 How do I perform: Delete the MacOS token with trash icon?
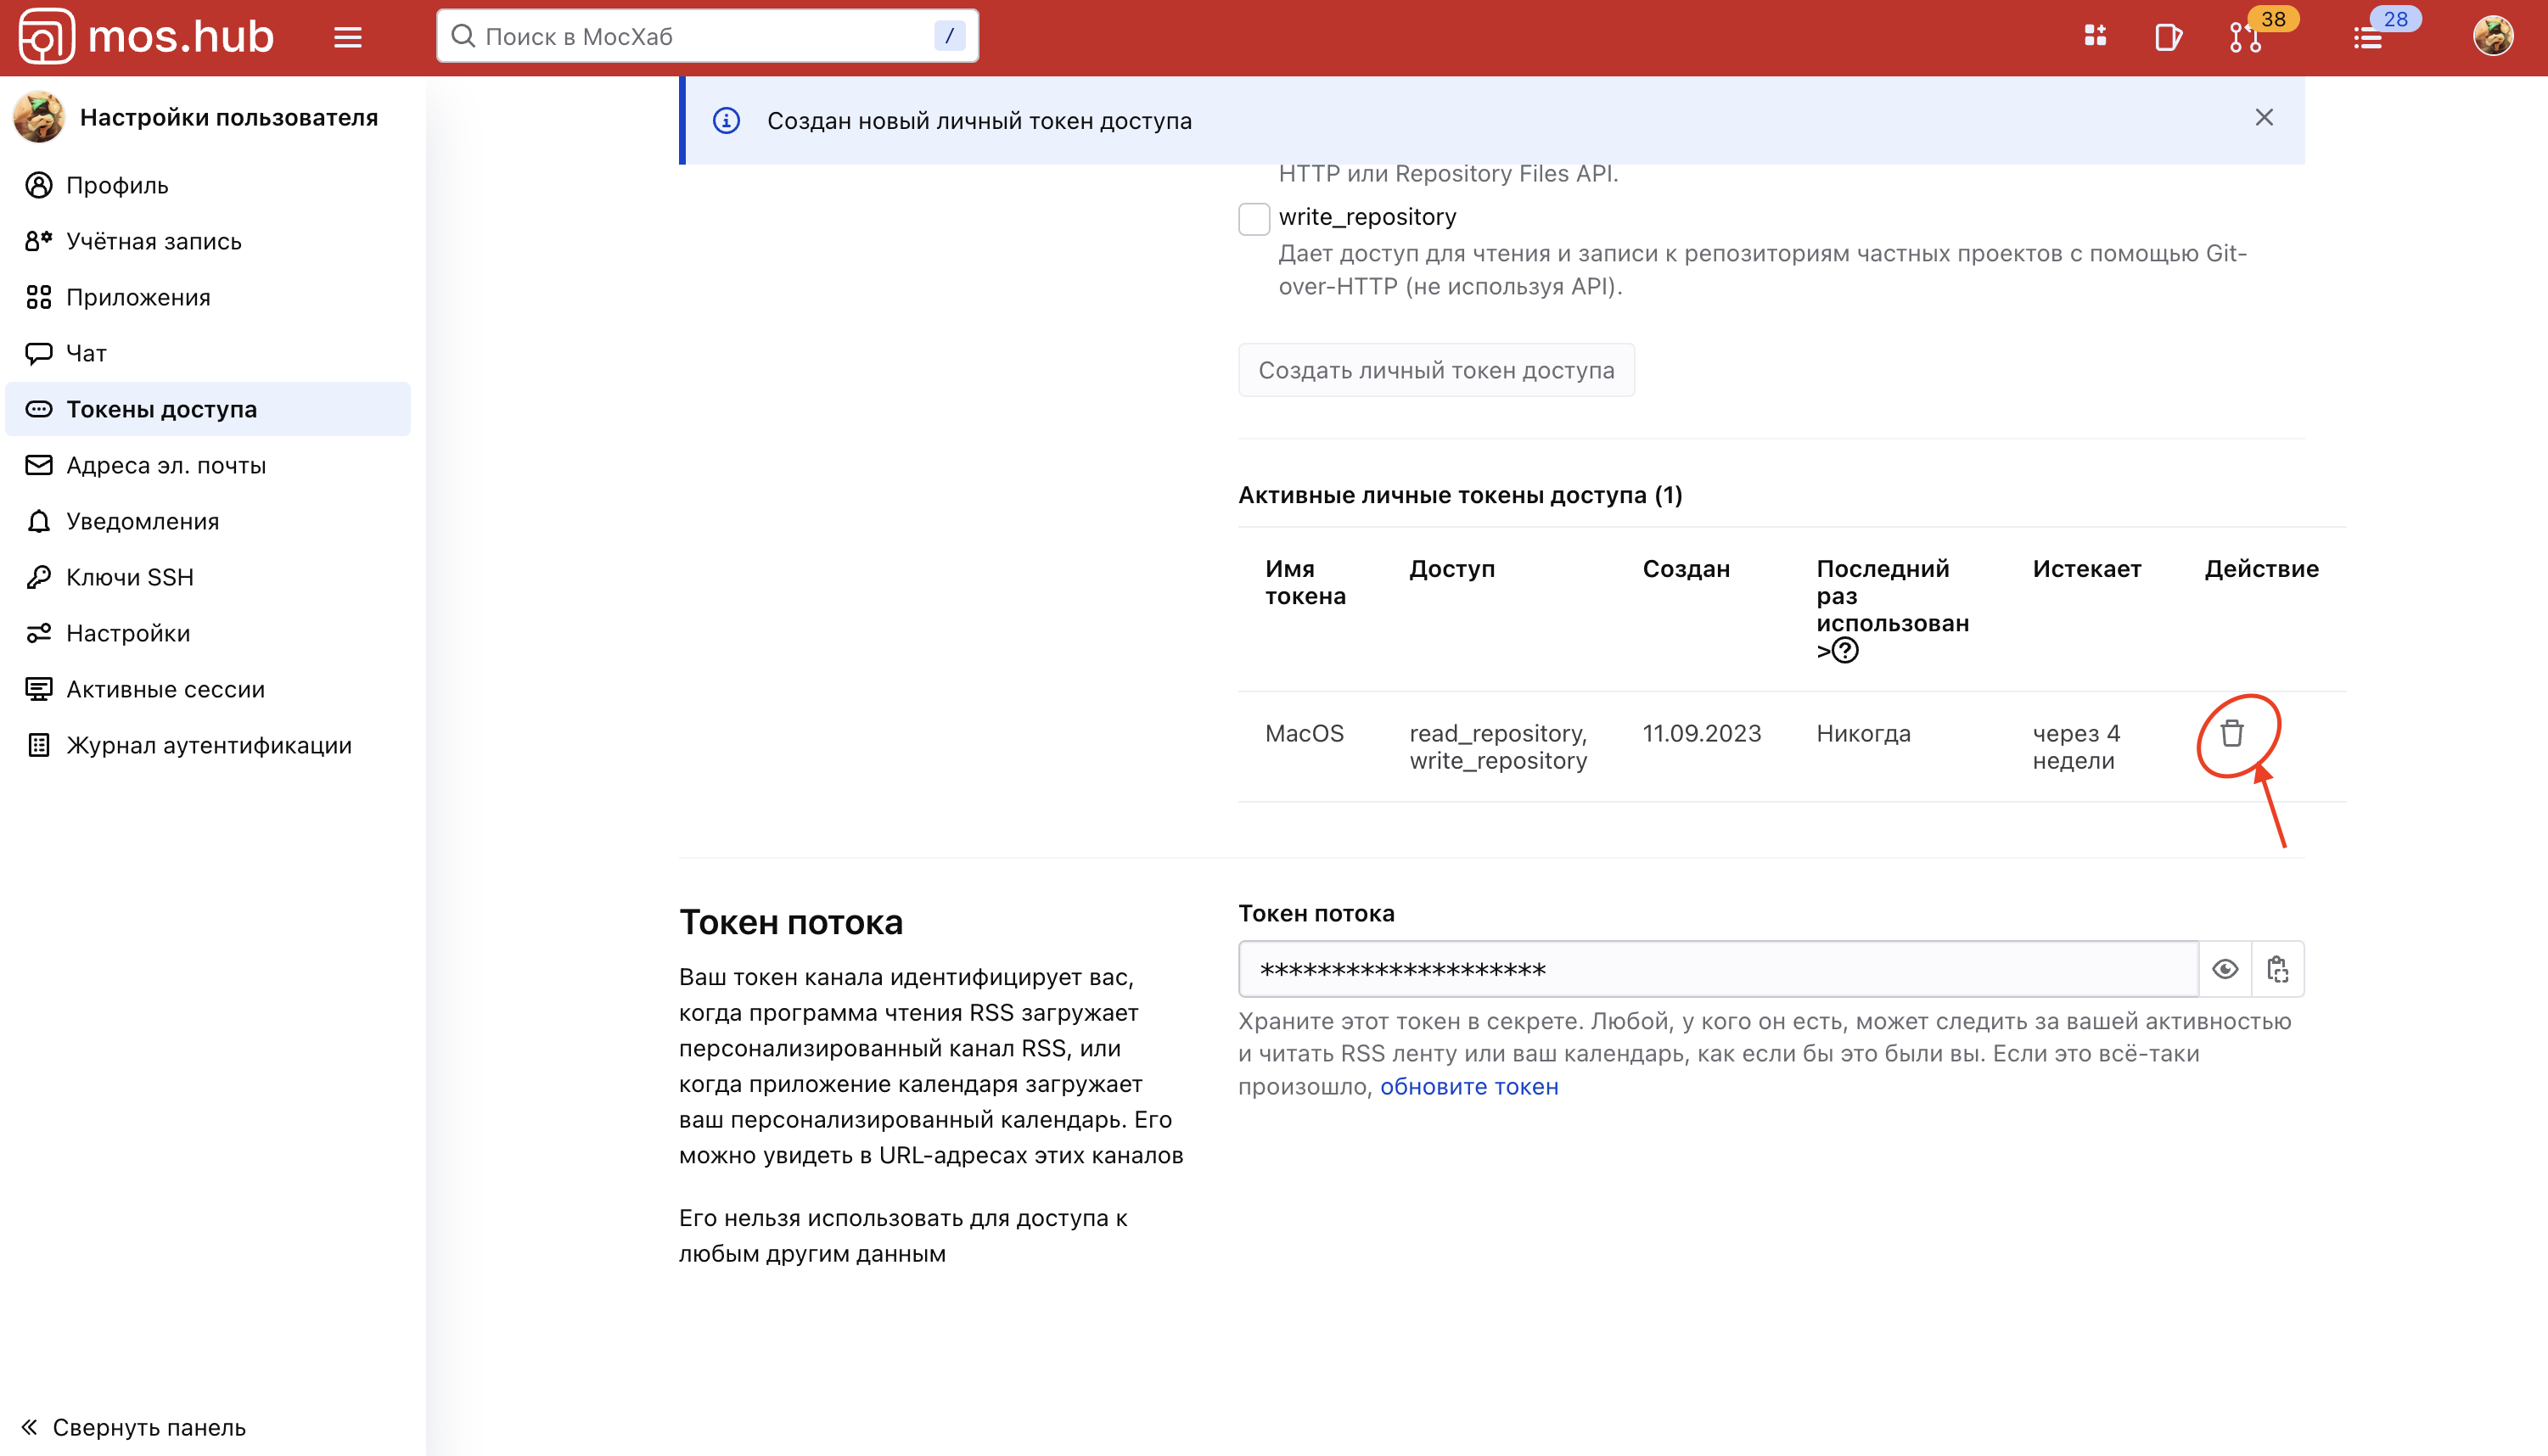tap(2232, 734)
